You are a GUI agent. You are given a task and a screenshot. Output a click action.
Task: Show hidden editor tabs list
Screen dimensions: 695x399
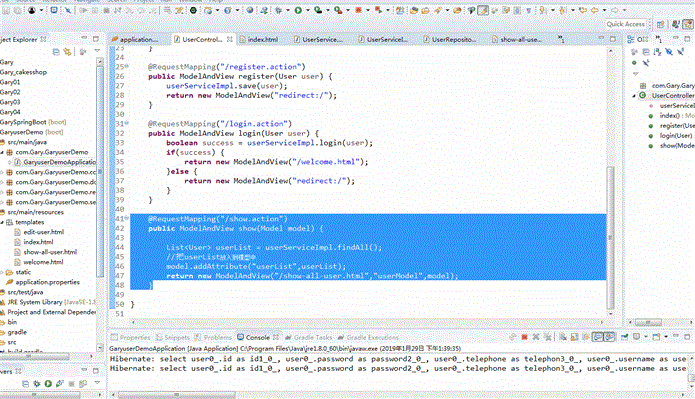click(561, 39)
